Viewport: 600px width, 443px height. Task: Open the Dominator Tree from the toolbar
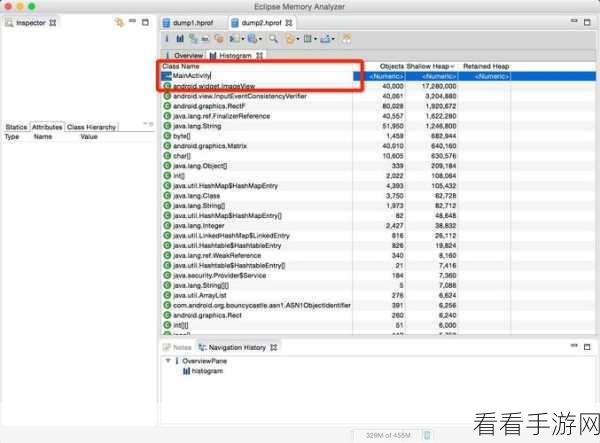193,39
